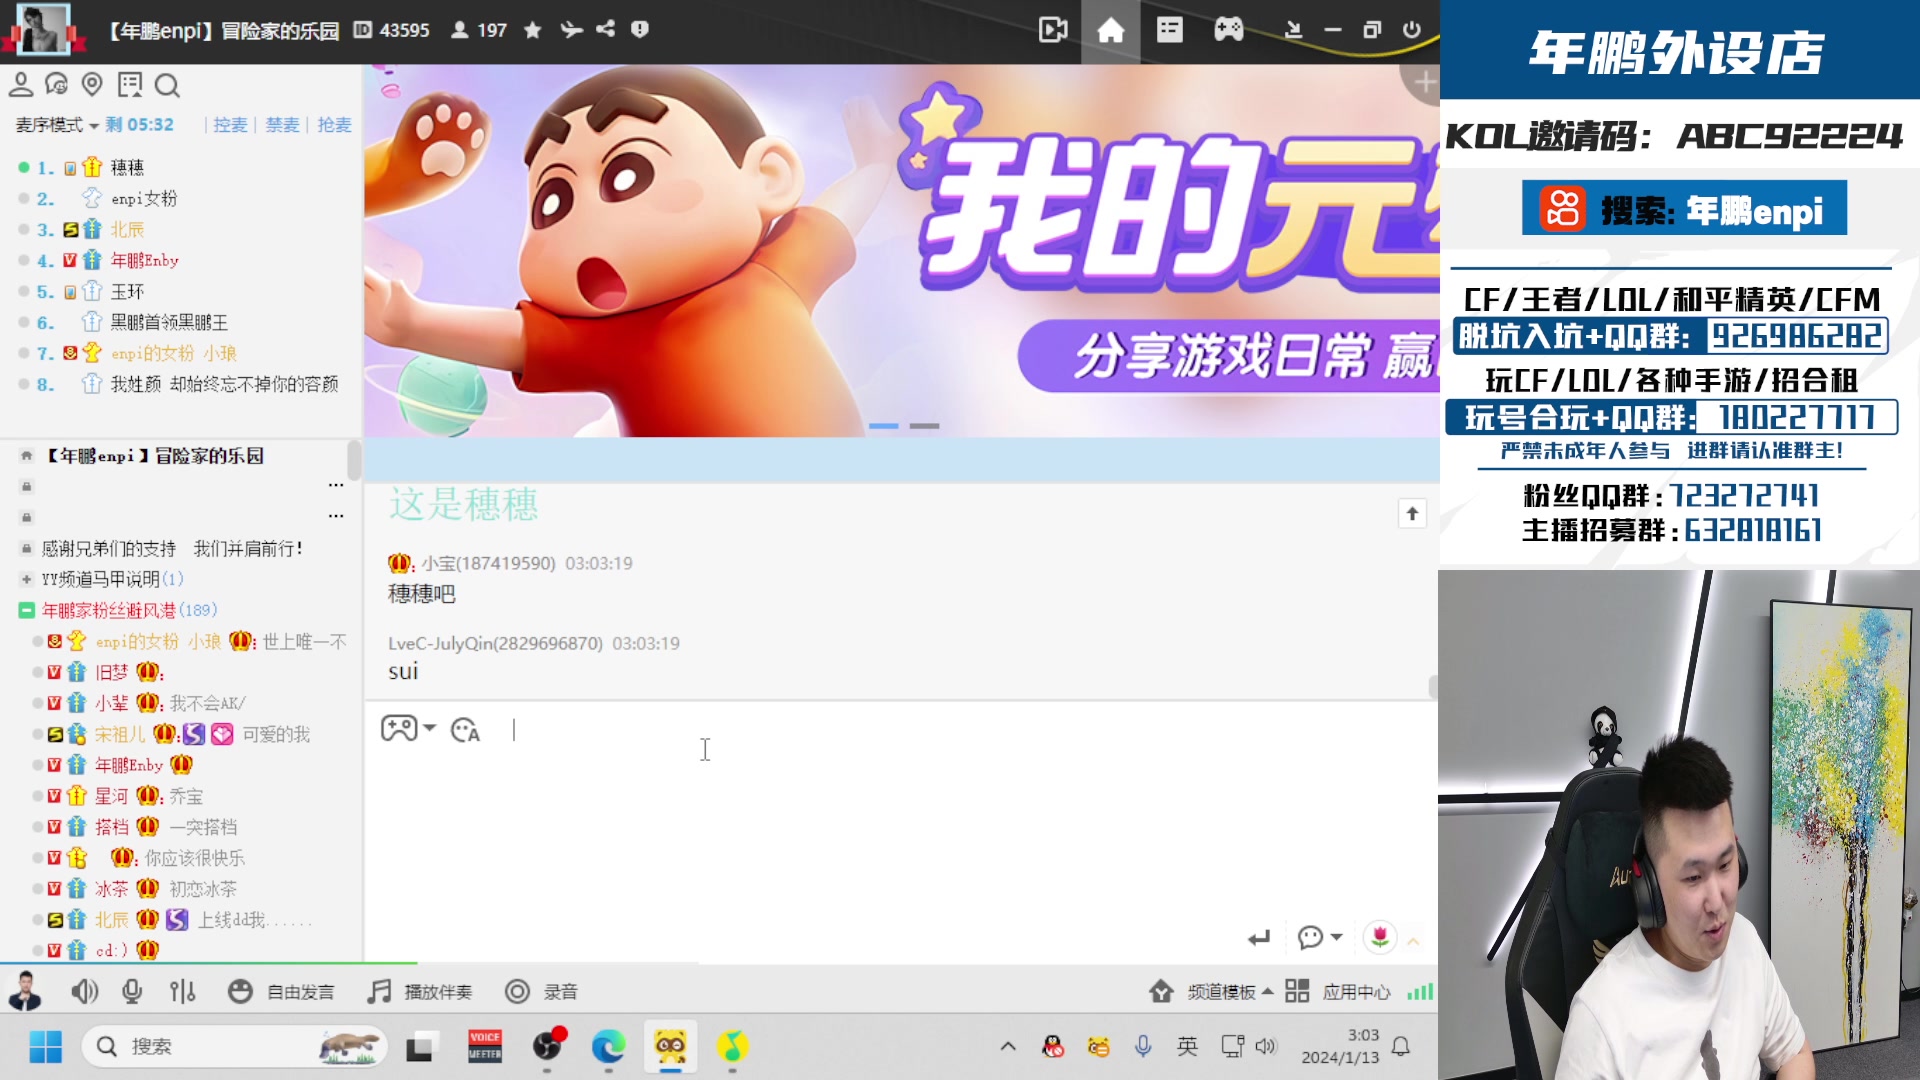Collapse 年鹏家粉丝避风港 channel group

pyautogui.click(x=27, y=610)
